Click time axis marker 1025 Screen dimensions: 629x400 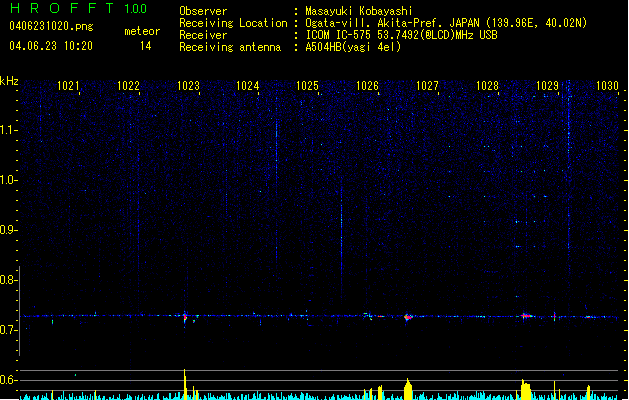coord(308,86)
